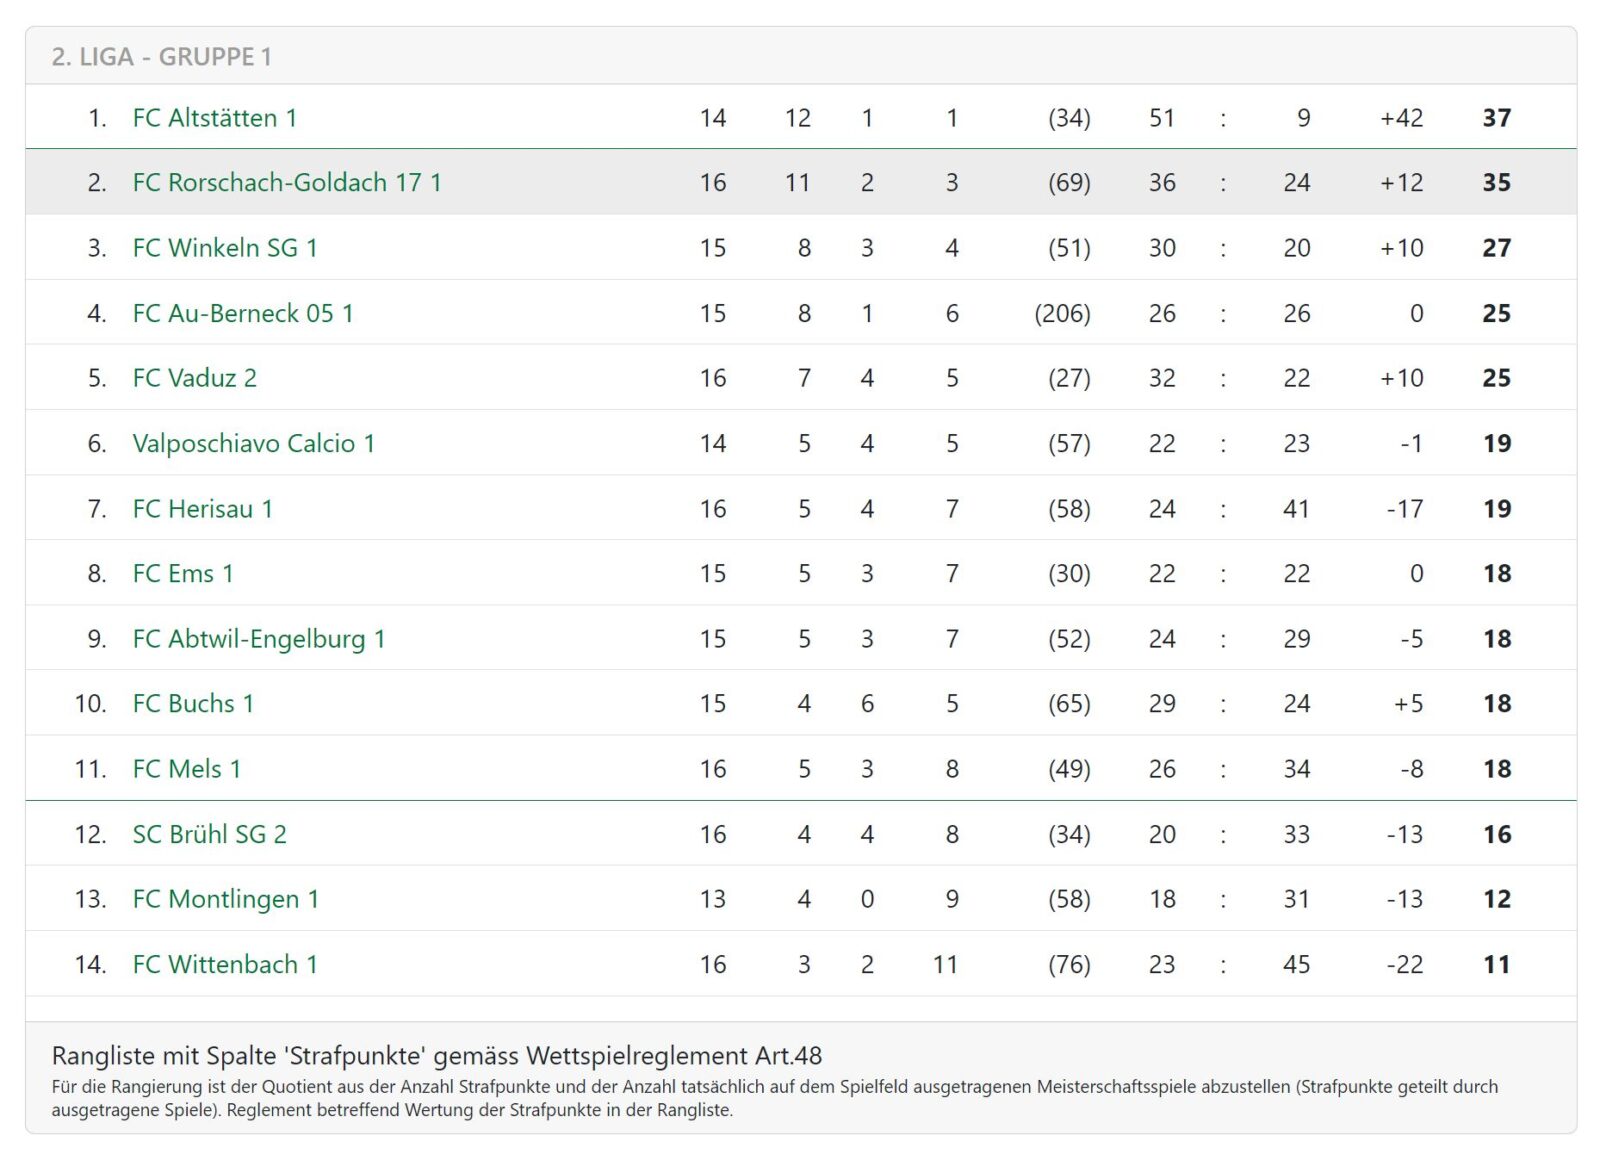1600x1154 pixels.
Task: Click FC Au-Berneck's (206) penalty points value
Action: 1062,314
